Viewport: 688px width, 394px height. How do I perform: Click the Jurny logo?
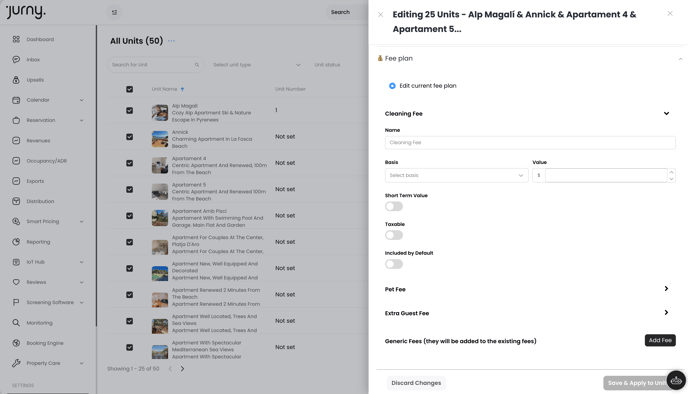pos(26,11)
